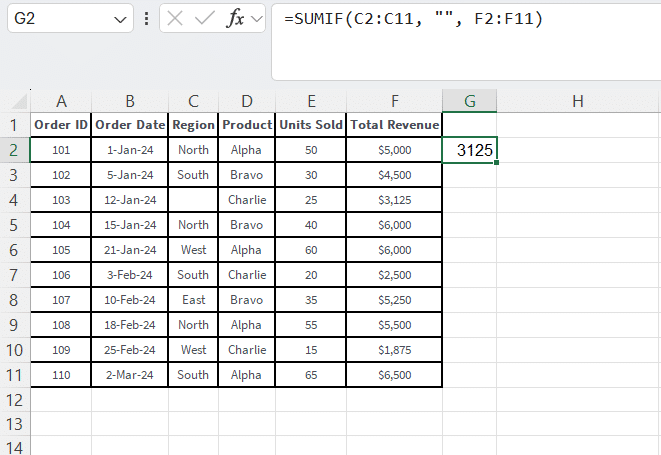The width and height of the screenshot is (661, 455).
Task: Click the three-dot formula bar resize handle
Action: pyautogui.click(x=146, y=19)
